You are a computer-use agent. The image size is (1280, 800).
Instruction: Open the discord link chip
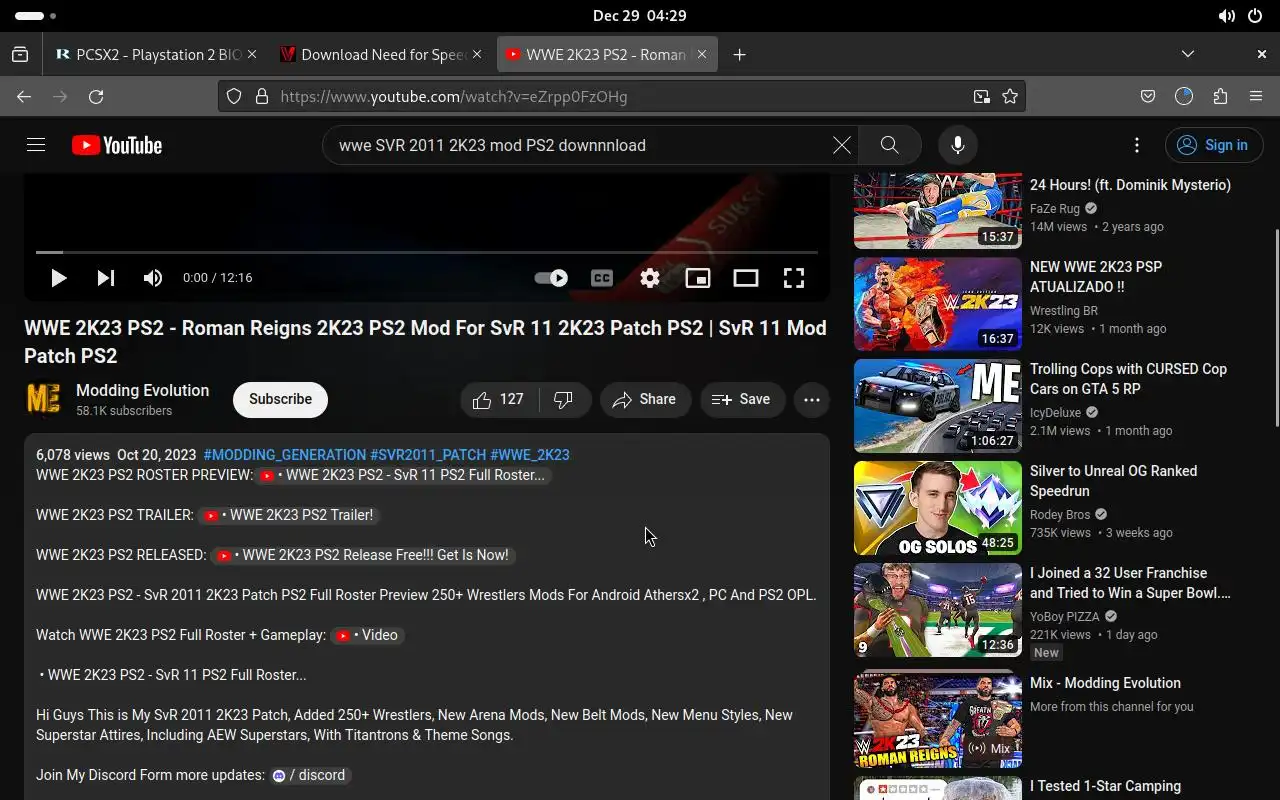pos(309,775)
